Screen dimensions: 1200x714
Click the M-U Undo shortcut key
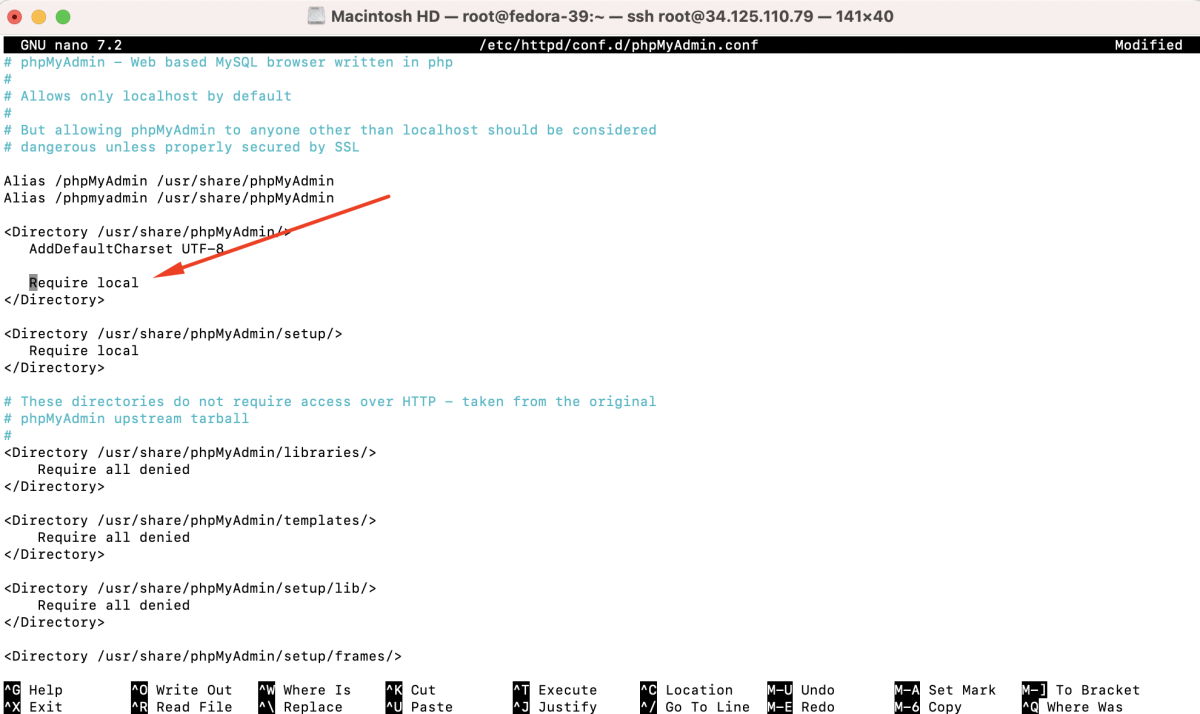[801, 690]
